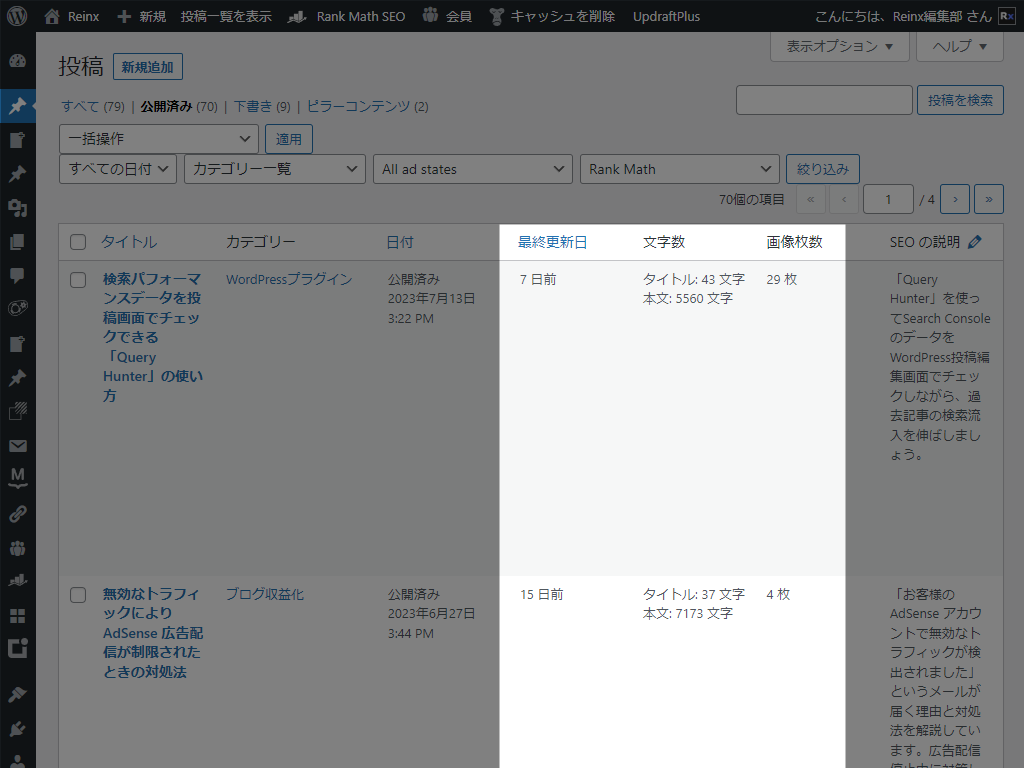Open UpdraftPlus admin bar menu
Viewport: 1024px width, 768px height.
click(x=666, y=16)
